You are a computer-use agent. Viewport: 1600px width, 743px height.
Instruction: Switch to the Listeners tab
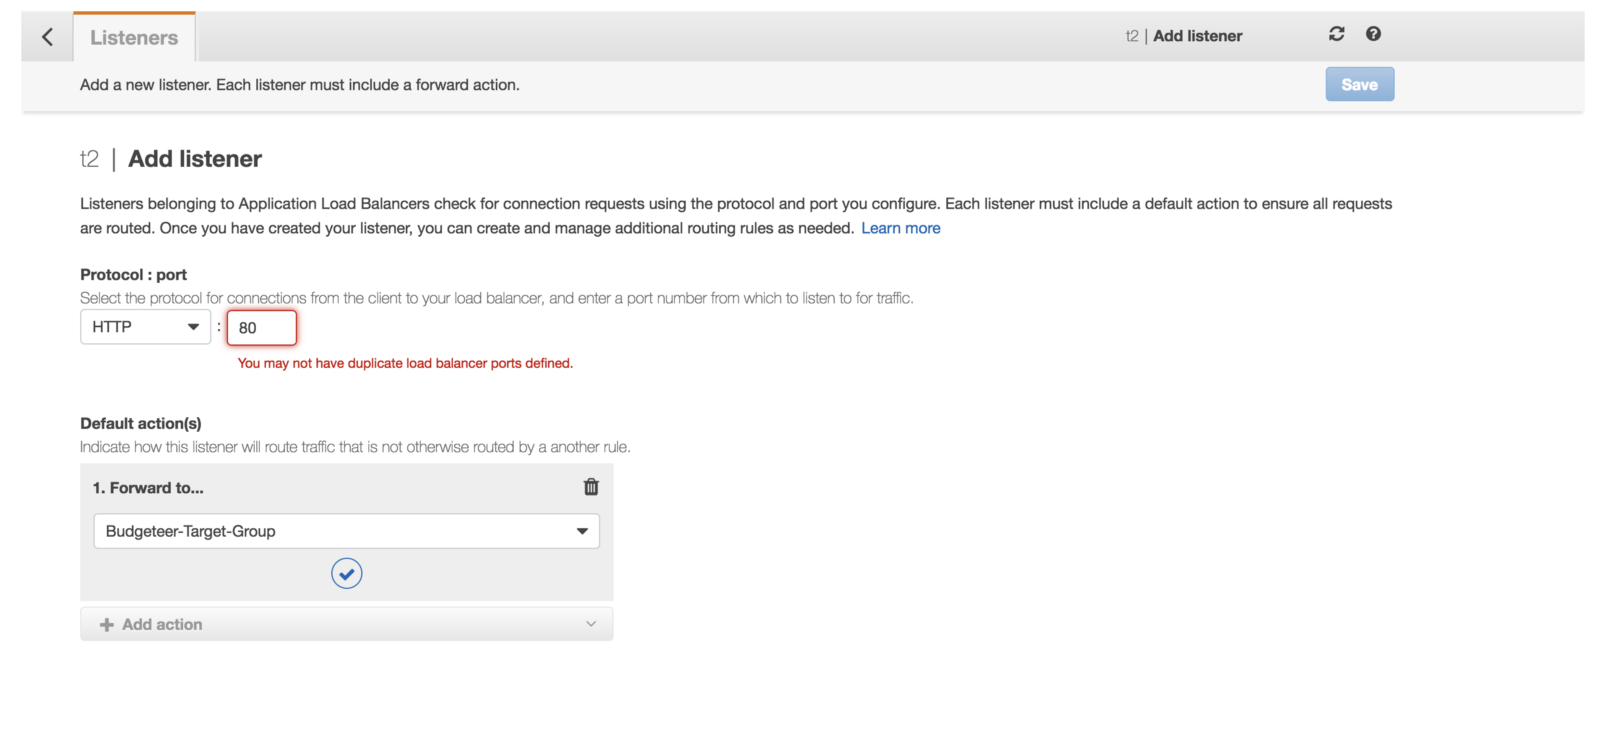(134, 38)
